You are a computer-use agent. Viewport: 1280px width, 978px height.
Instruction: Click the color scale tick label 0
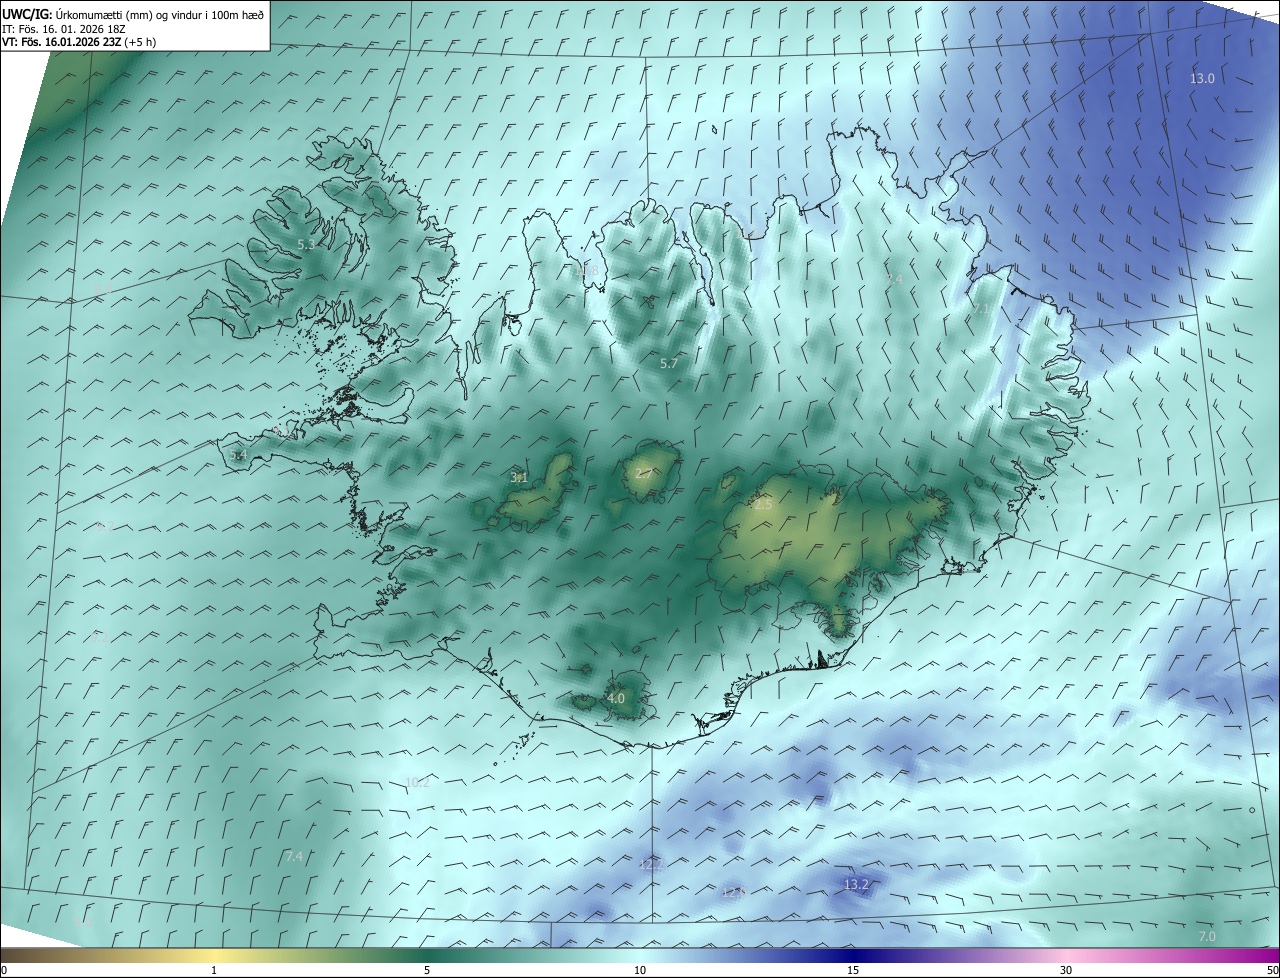coord(4,970)
